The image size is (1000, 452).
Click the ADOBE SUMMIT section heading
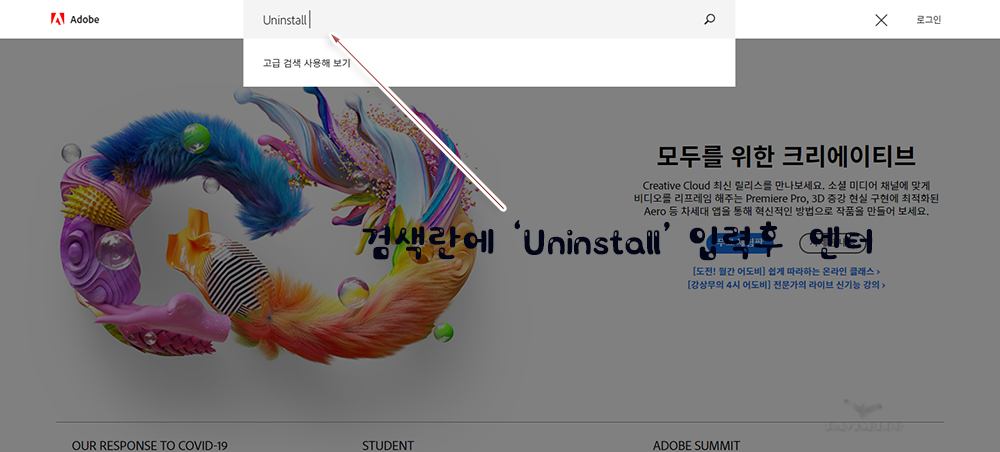(696, 446)
